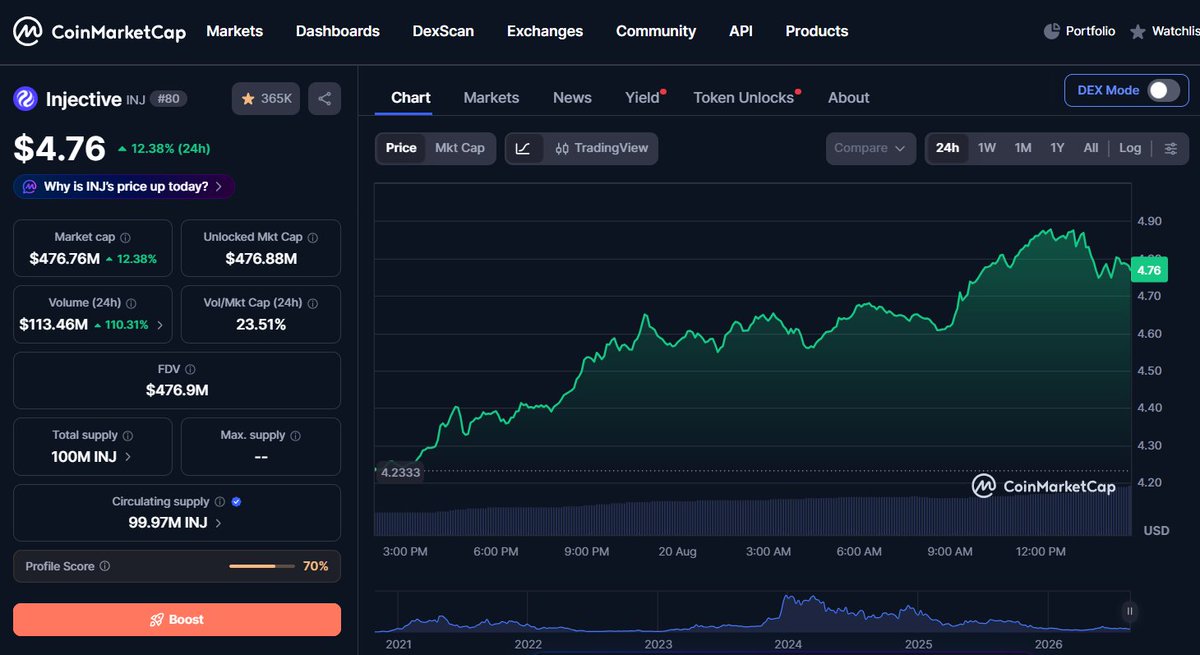
Task: Set chart range to 1W
Action: pyautogui.click(x=987, y=148)
